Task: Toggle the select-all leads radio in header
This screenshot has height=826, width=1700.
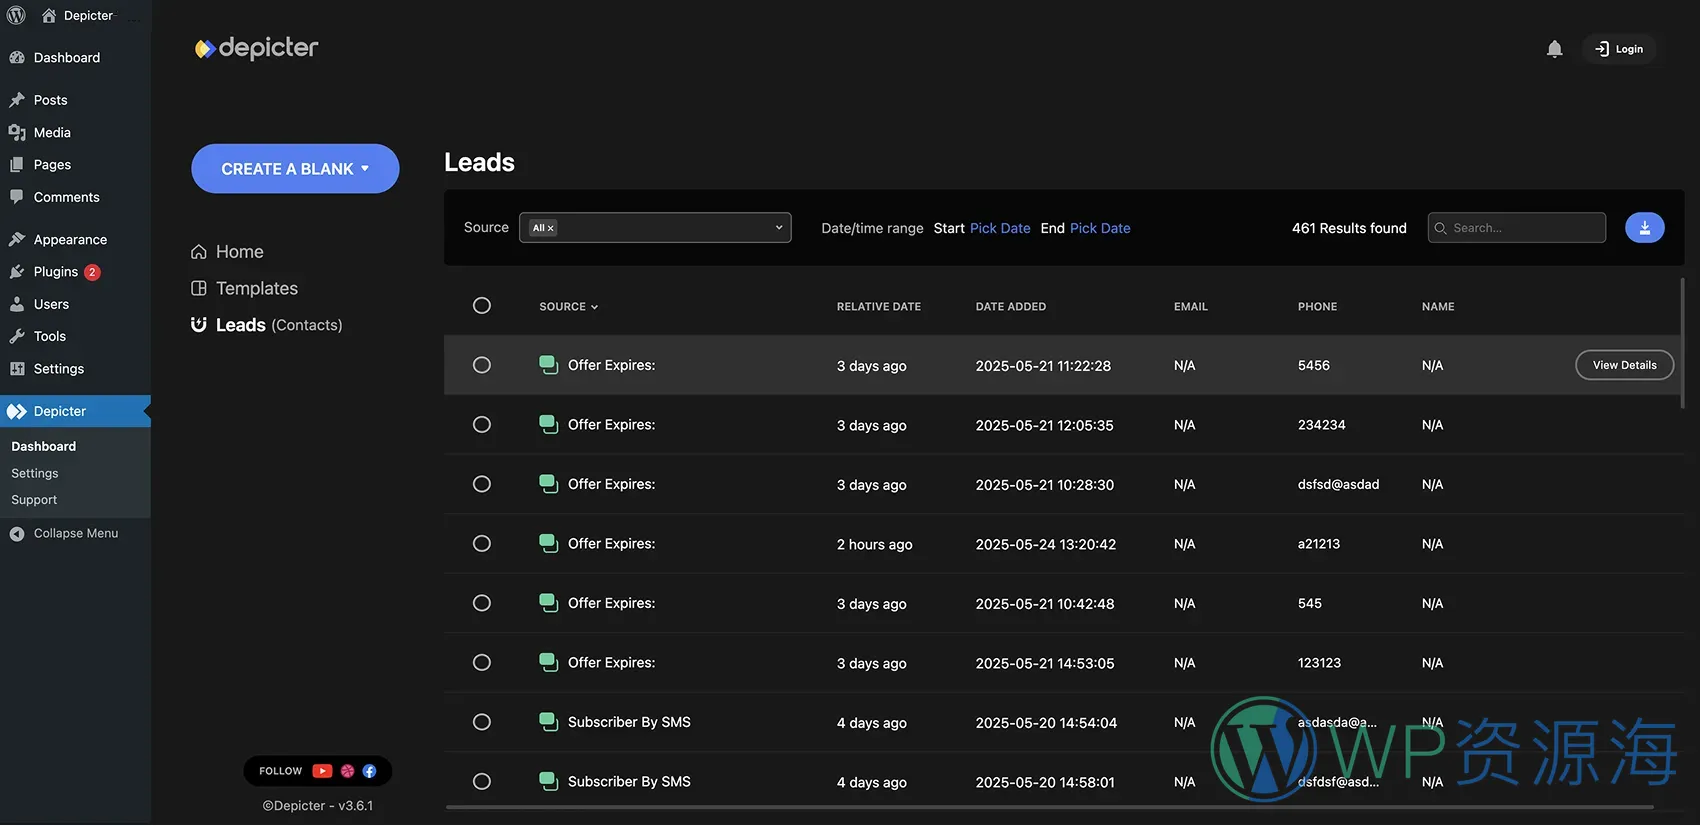Action: coord(482,306)
